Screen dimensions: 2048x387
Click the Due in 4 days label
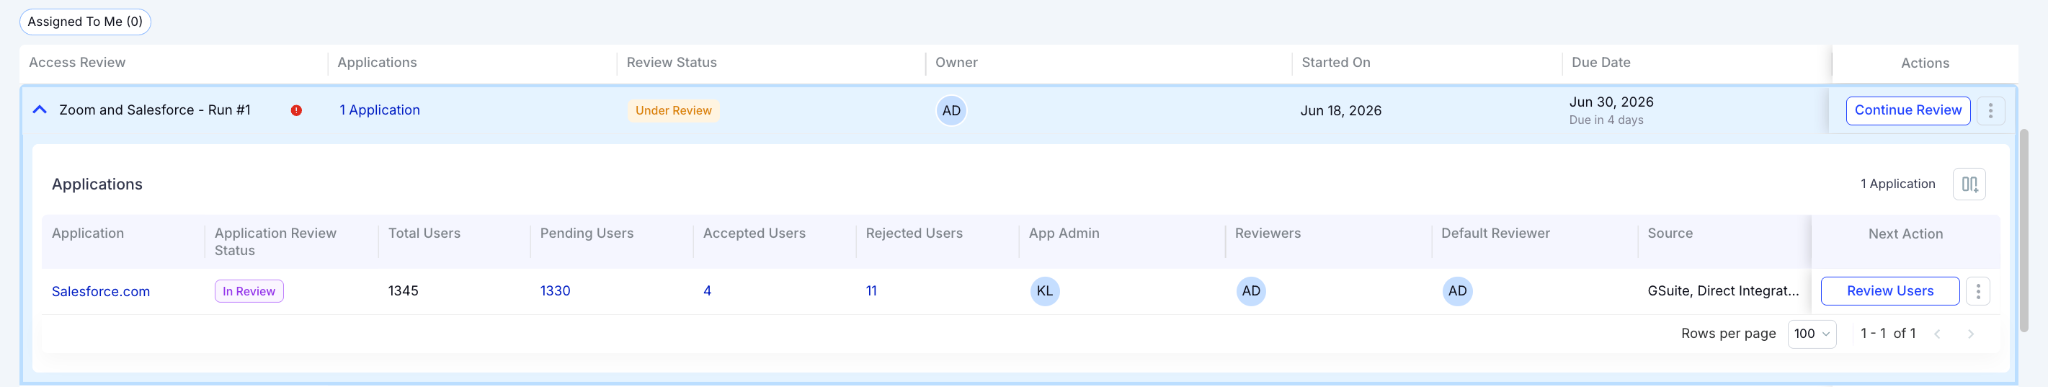pos(1606,120)
